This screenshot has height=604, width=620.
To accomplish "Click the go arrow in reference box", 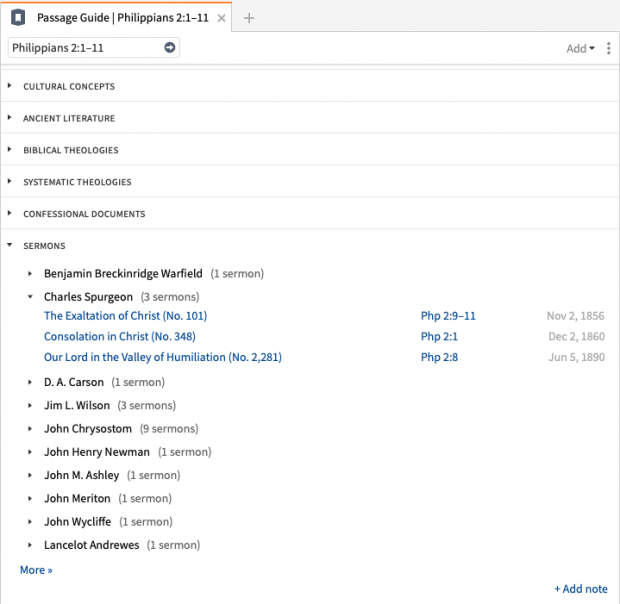I will [169, 47].
